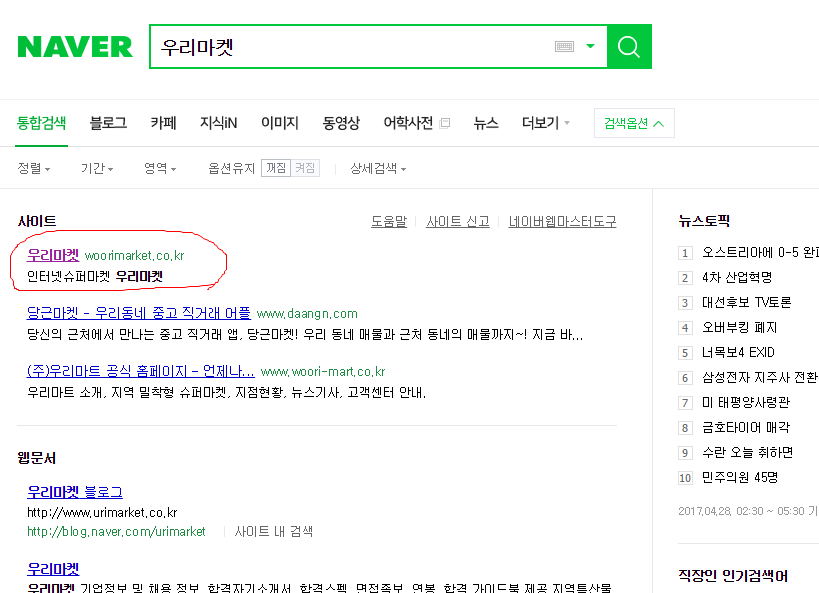Click the 도움말 link

[x=389, y=222]
